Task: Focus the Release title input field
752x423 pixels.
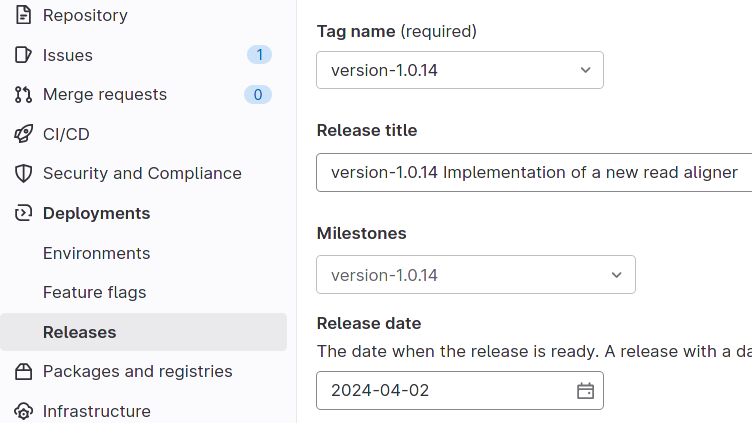Action: click(534, 172)
